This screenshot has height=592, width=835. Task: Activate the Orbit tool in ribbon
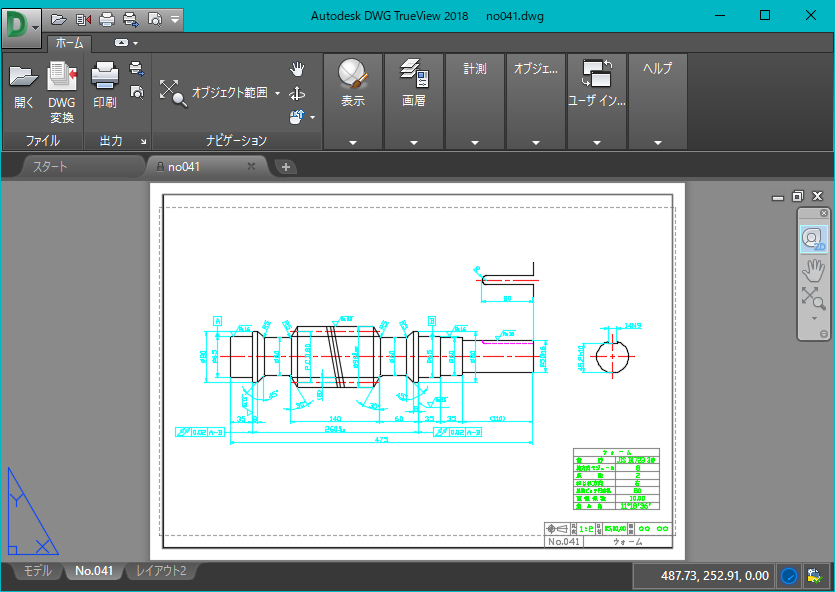click(x=297, y=93)
